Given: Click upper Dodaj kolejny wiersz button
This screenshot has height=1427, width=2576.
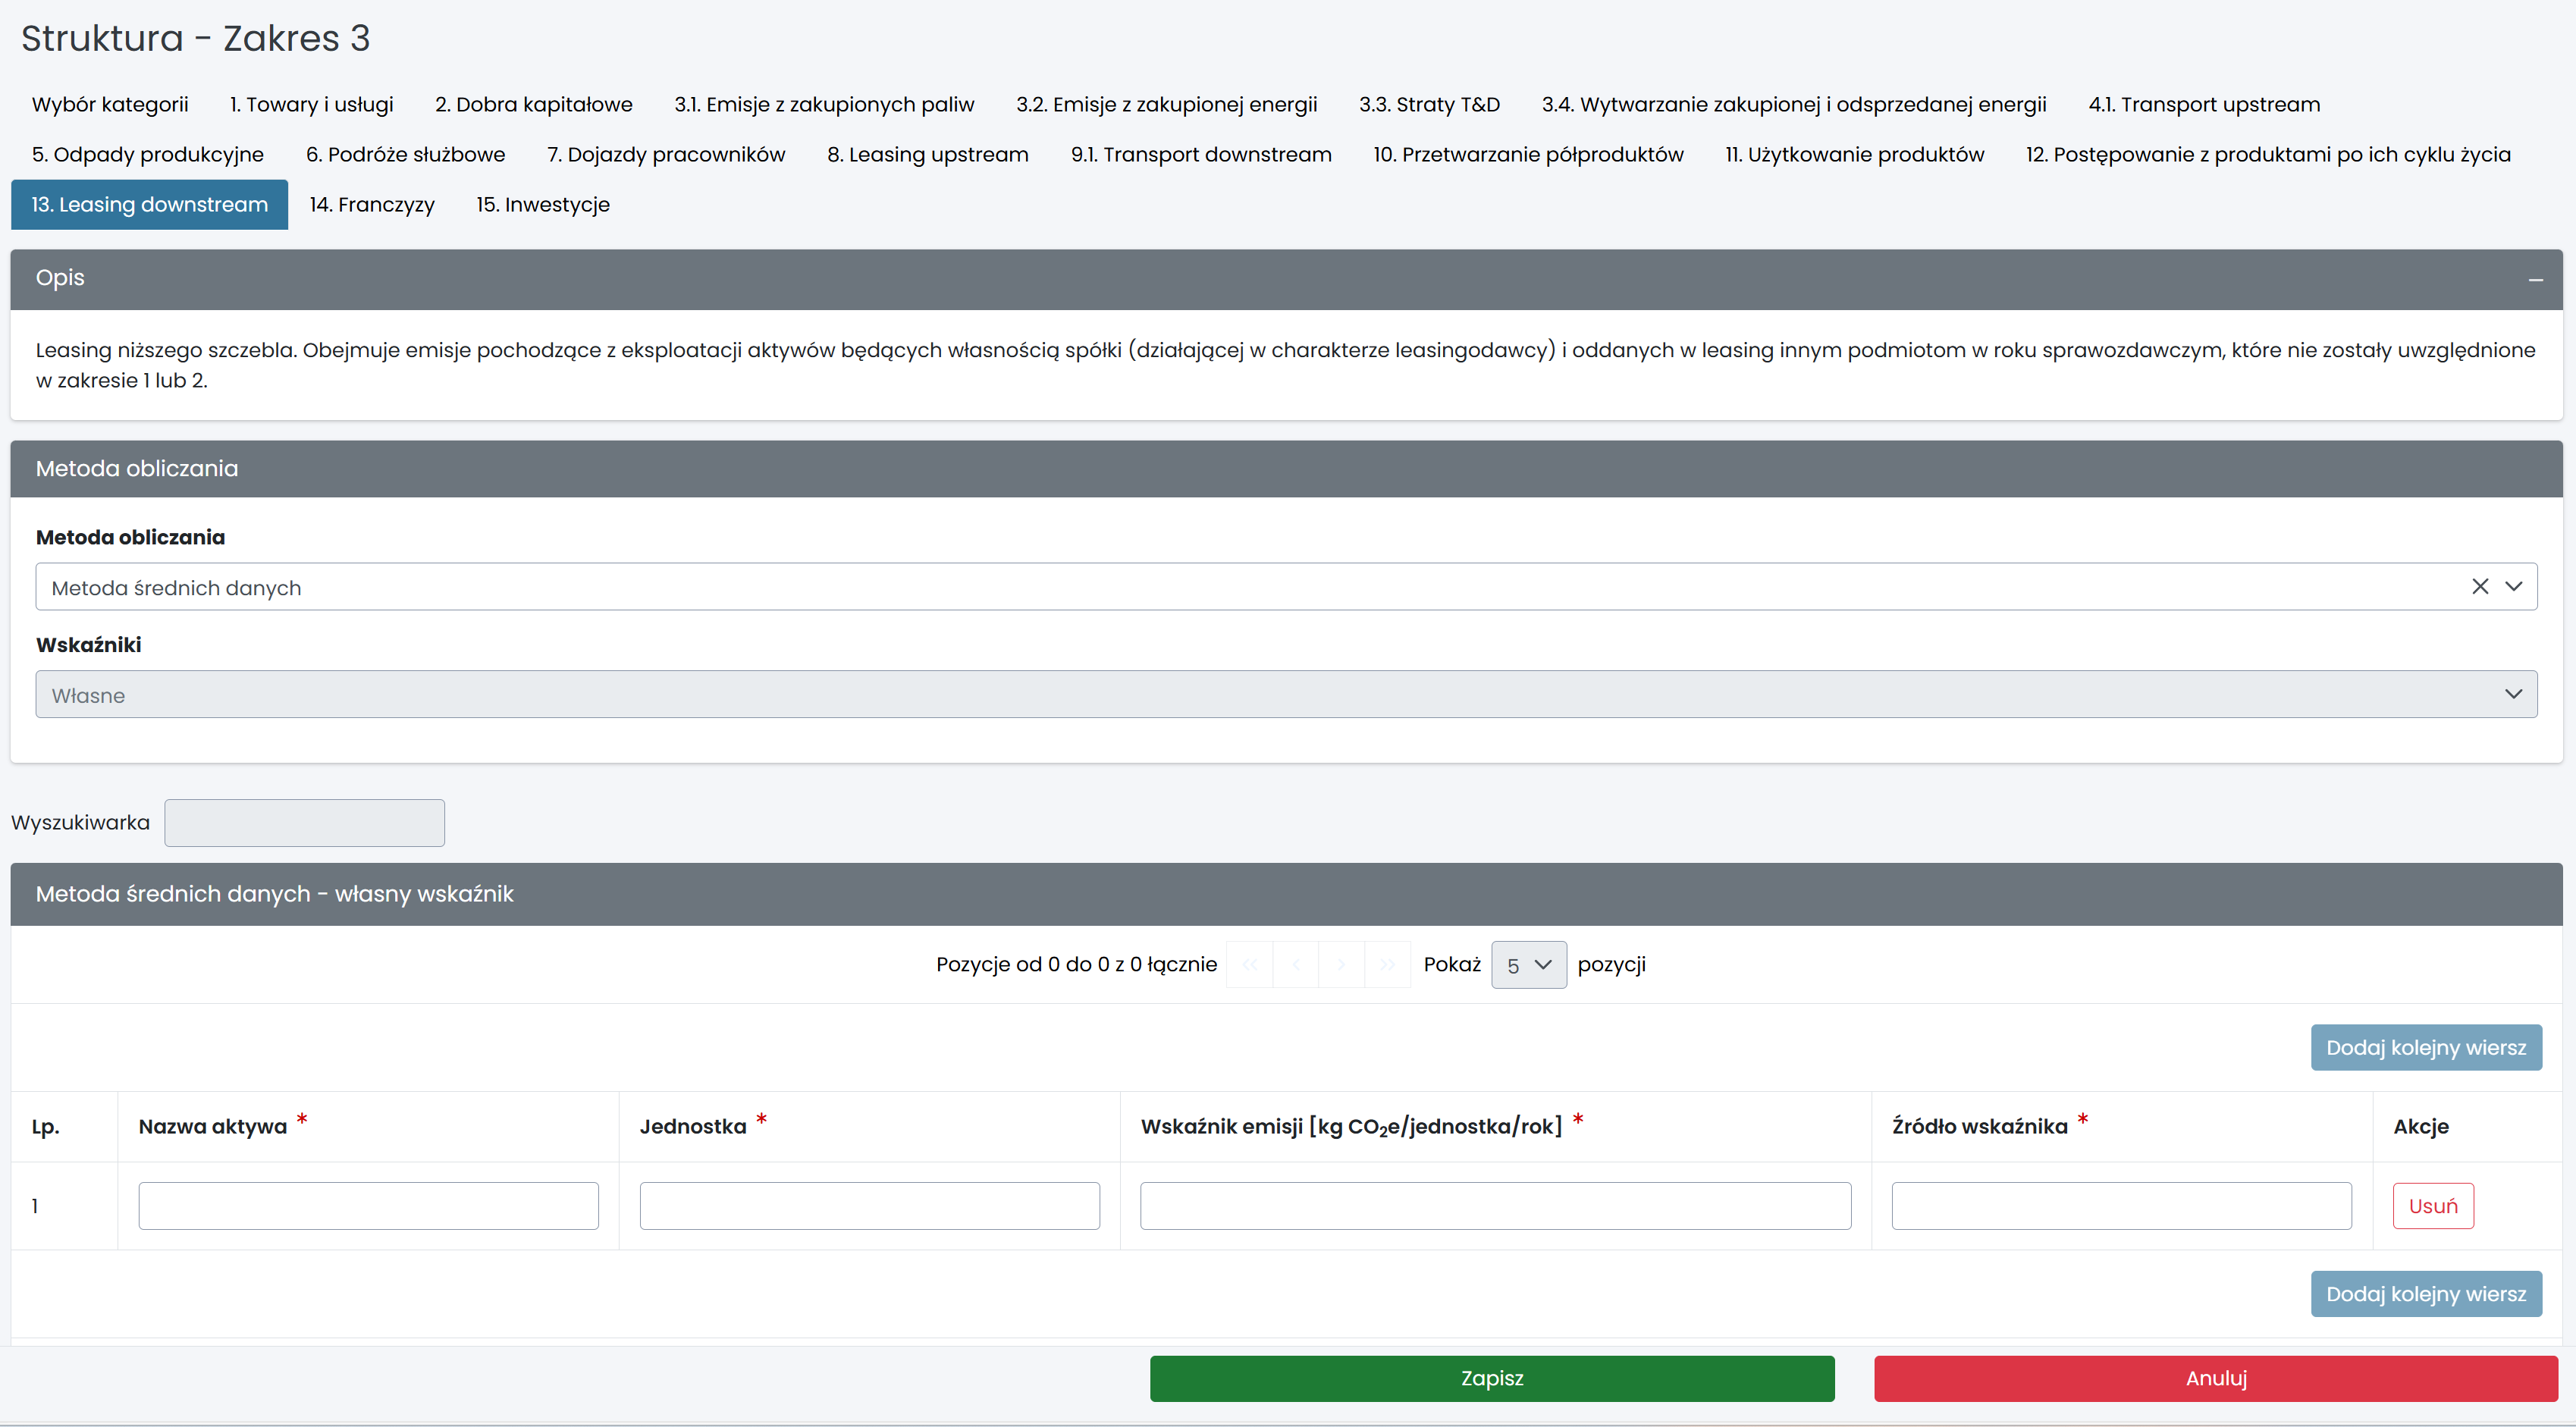Looking at the screenshot, I should click(x=2425, y=1048).
